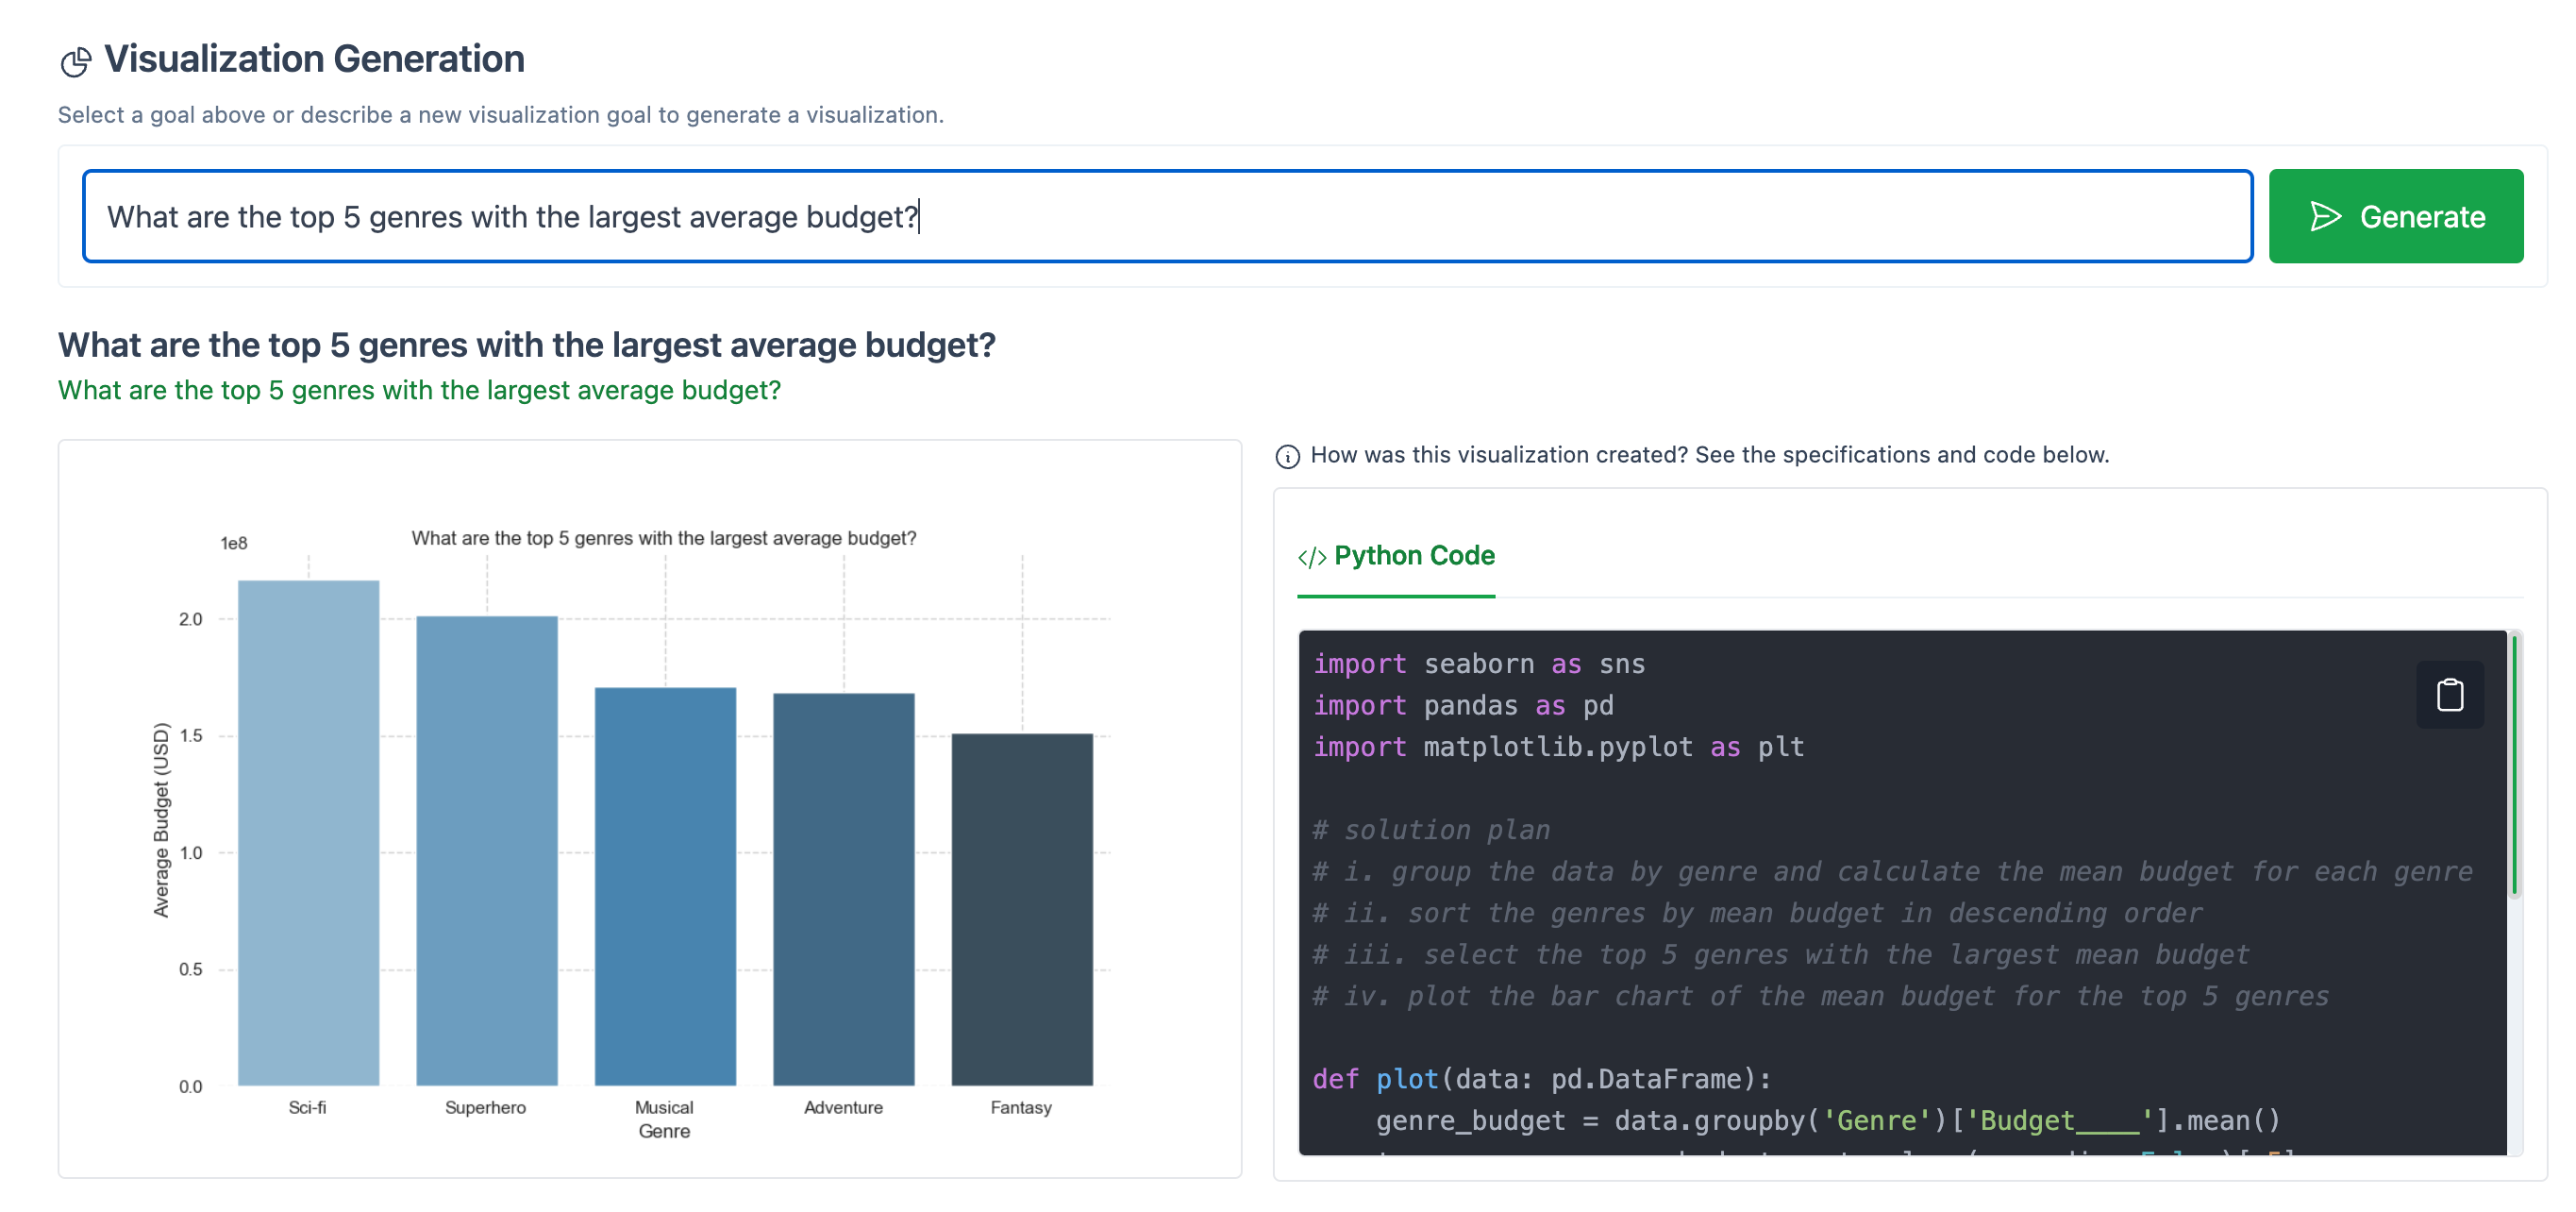This screenshot has height=1212, width=2576.
Task: Click the Musical bar in the chart
Action: [x=664, y=886]
